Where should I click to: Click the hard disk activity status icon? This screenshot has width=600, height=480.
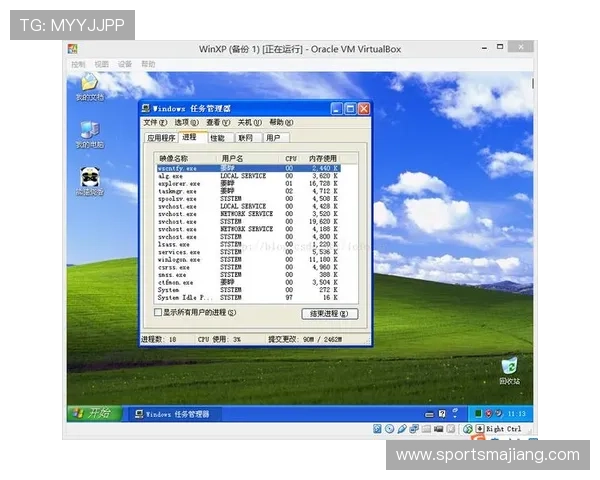coord(377,429)
